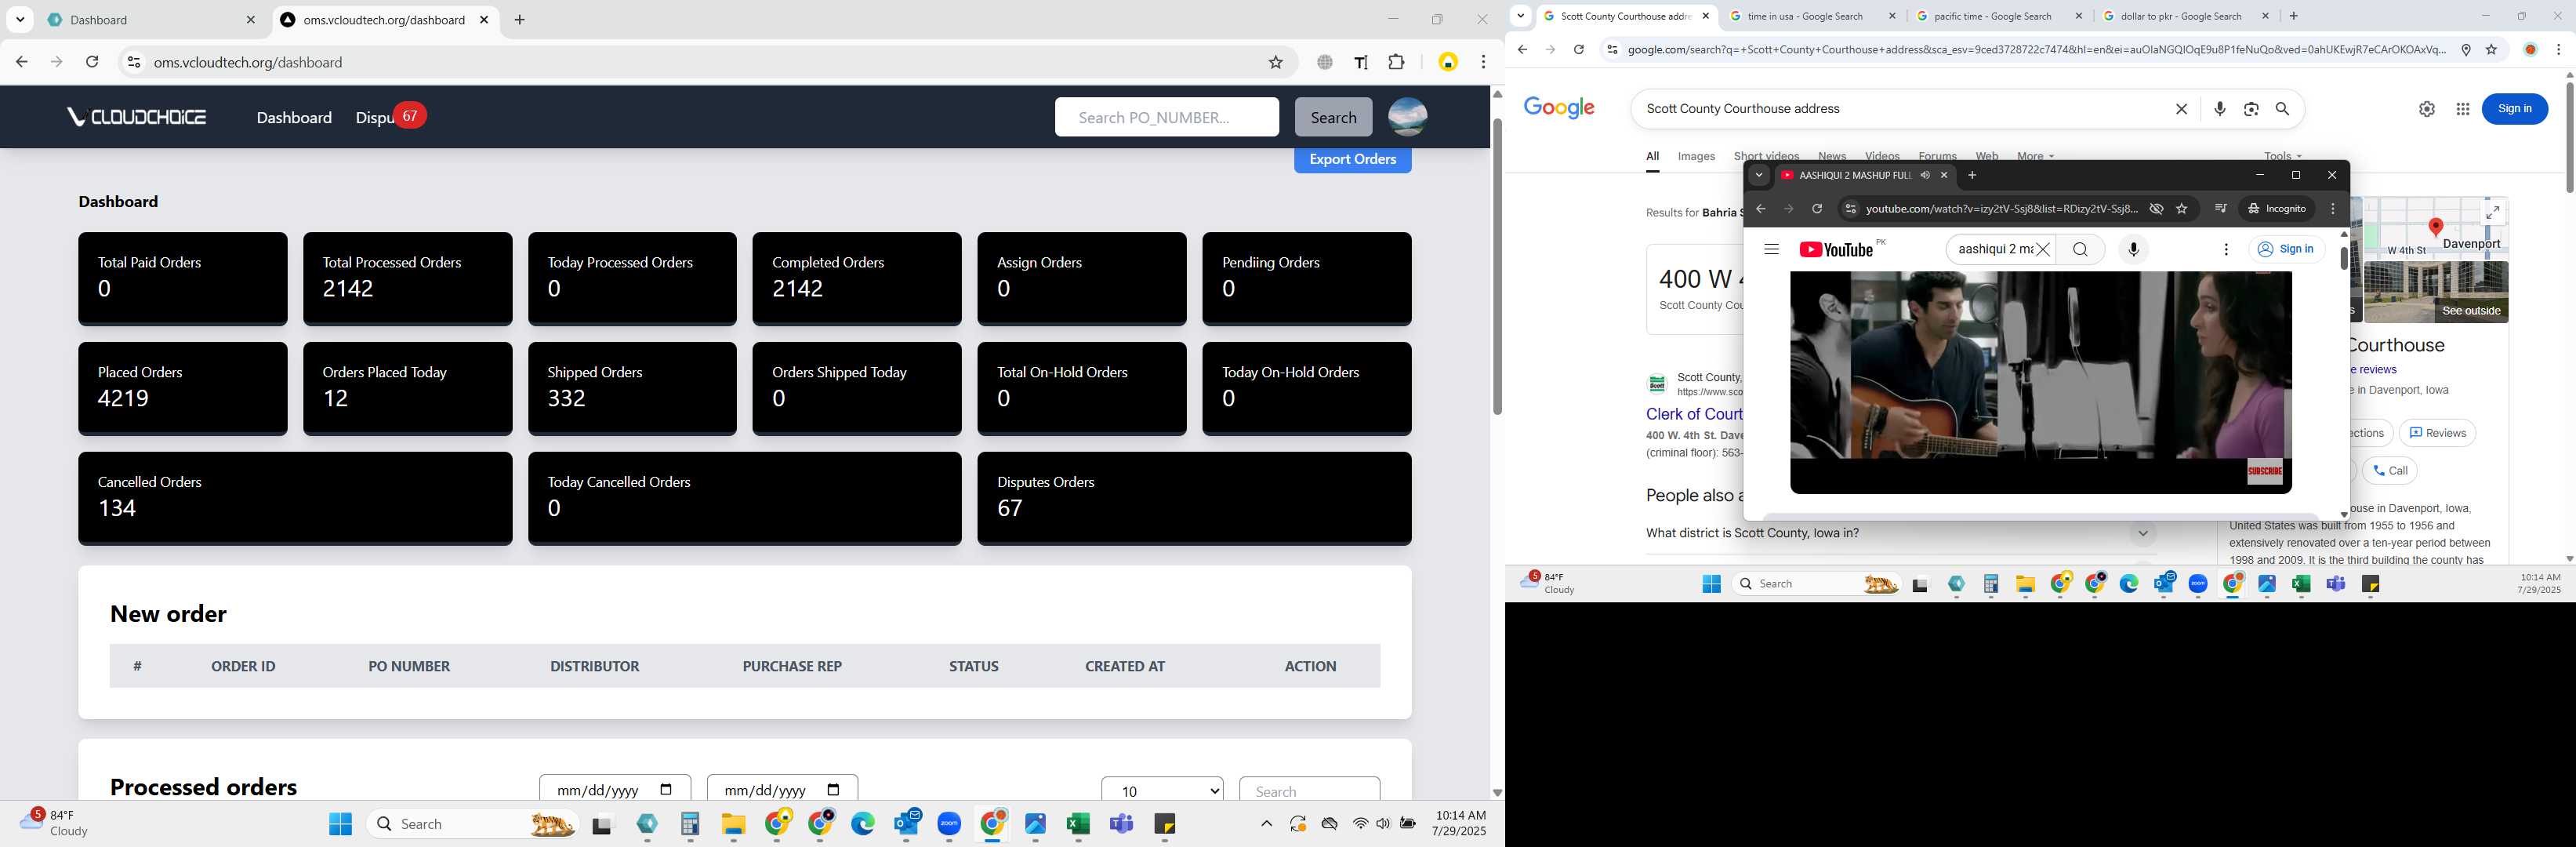
Task: Click the Search PO_NUMBER input field
Action: [x=1166, y=117]
